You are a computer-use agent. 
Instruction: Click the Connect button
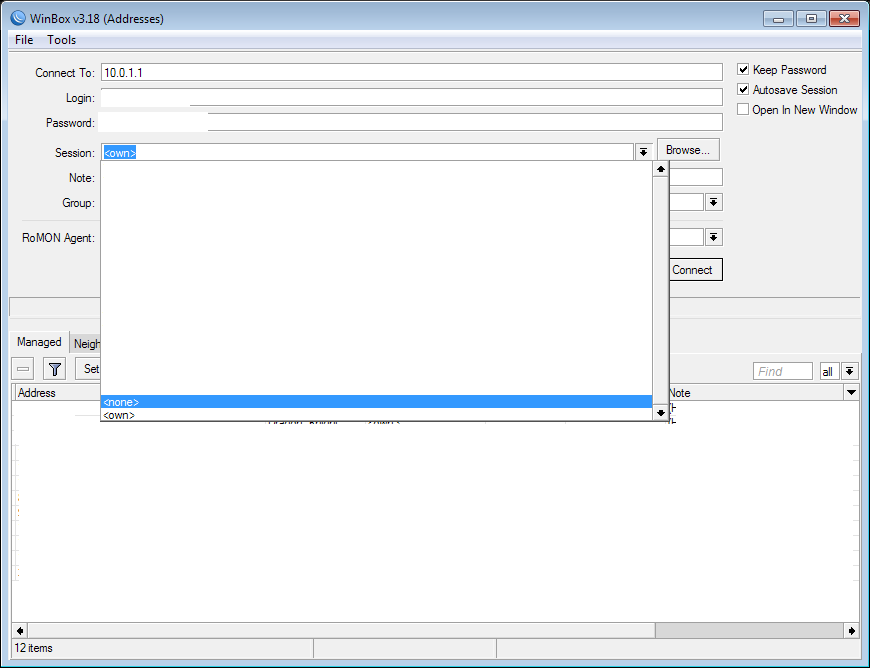696,270
